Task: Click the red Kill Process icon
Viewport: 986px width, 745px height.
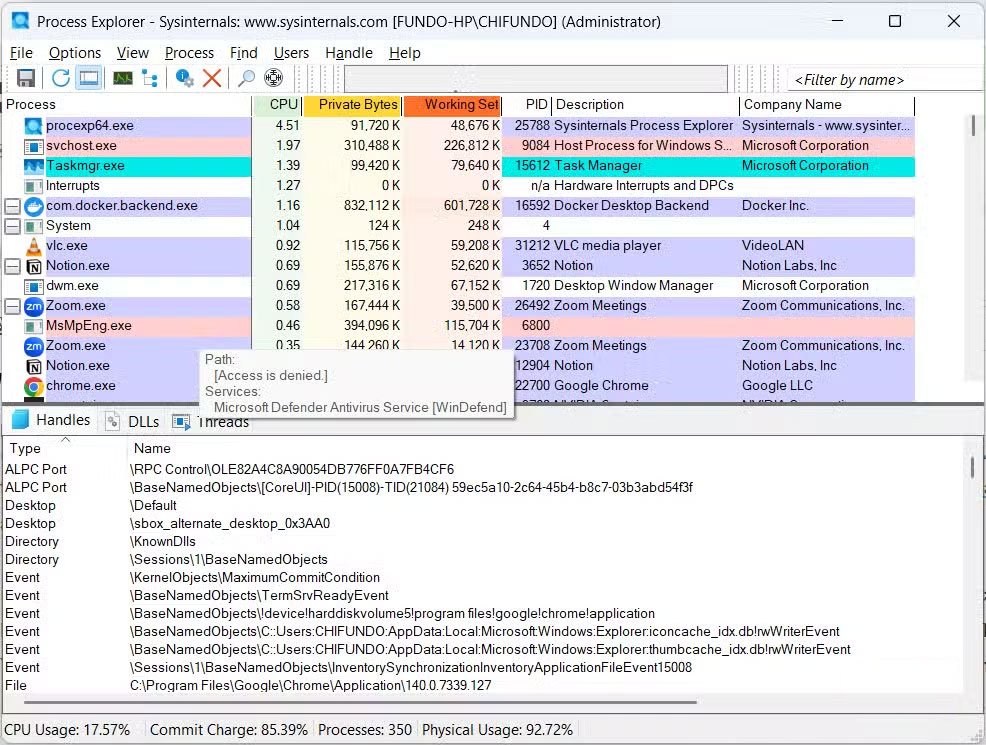Action: tap(212, 78)
